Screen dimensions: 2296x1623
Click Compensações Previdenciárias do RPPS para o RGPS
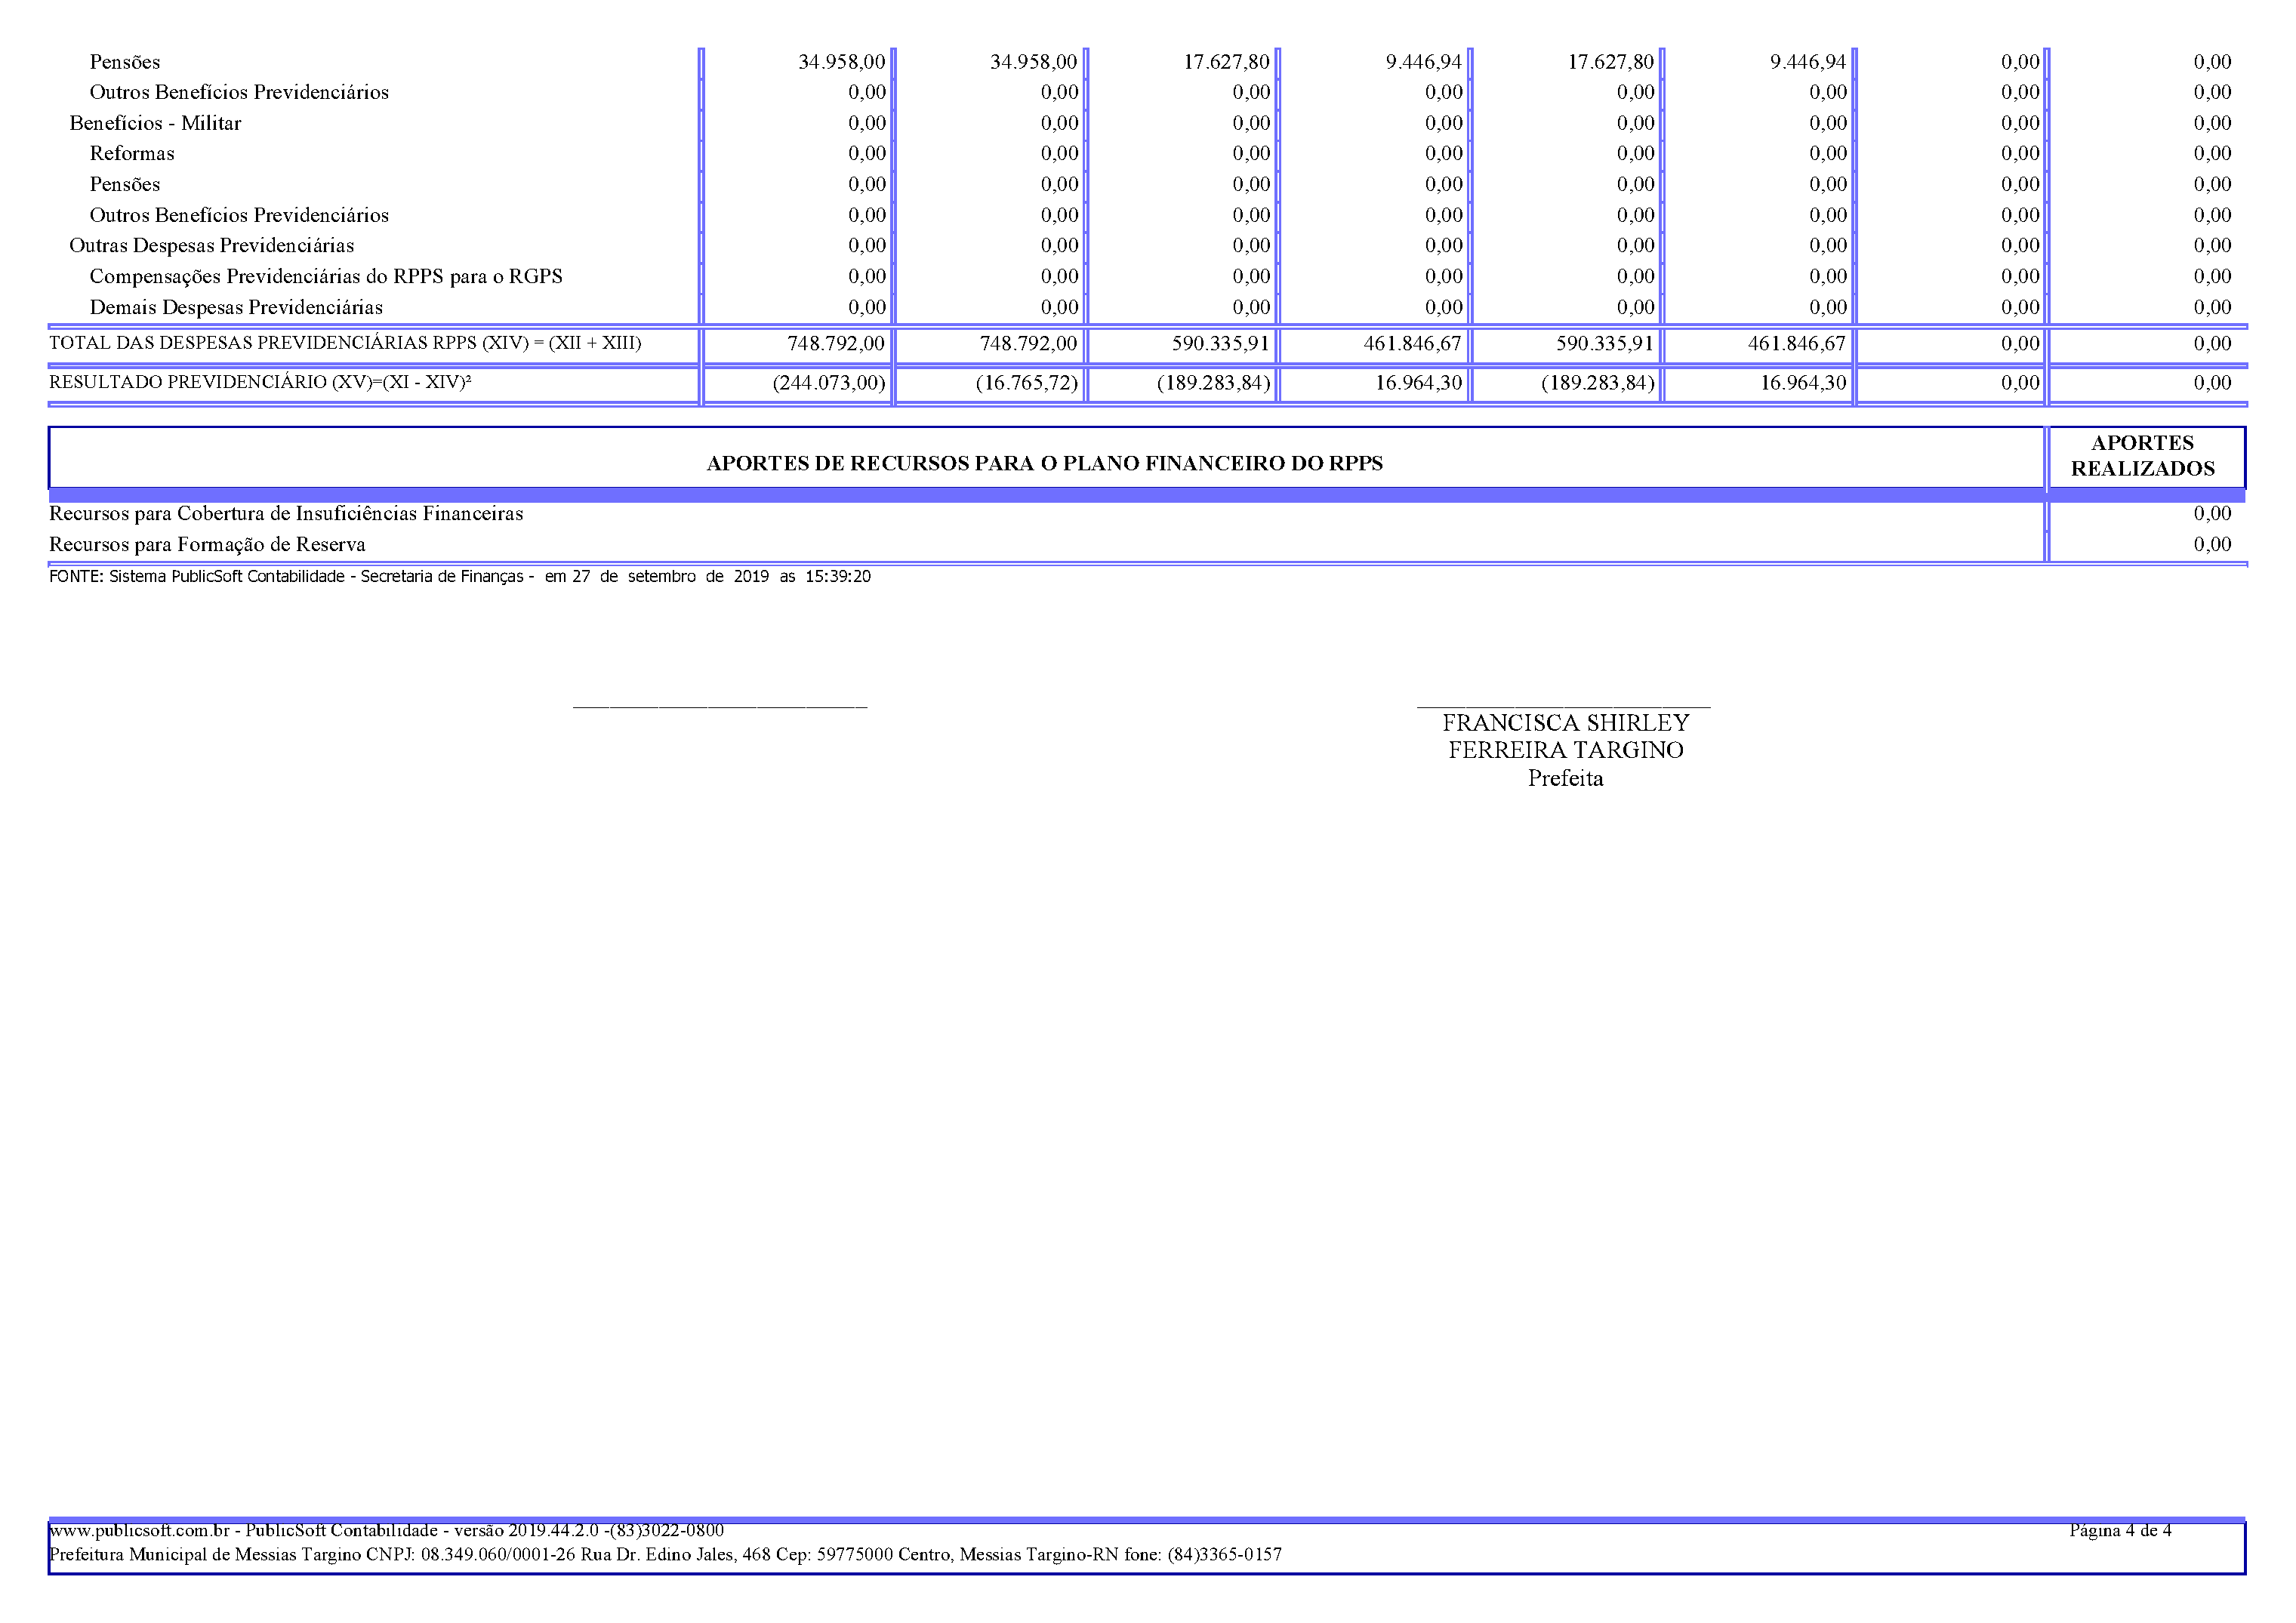point(326,276)
